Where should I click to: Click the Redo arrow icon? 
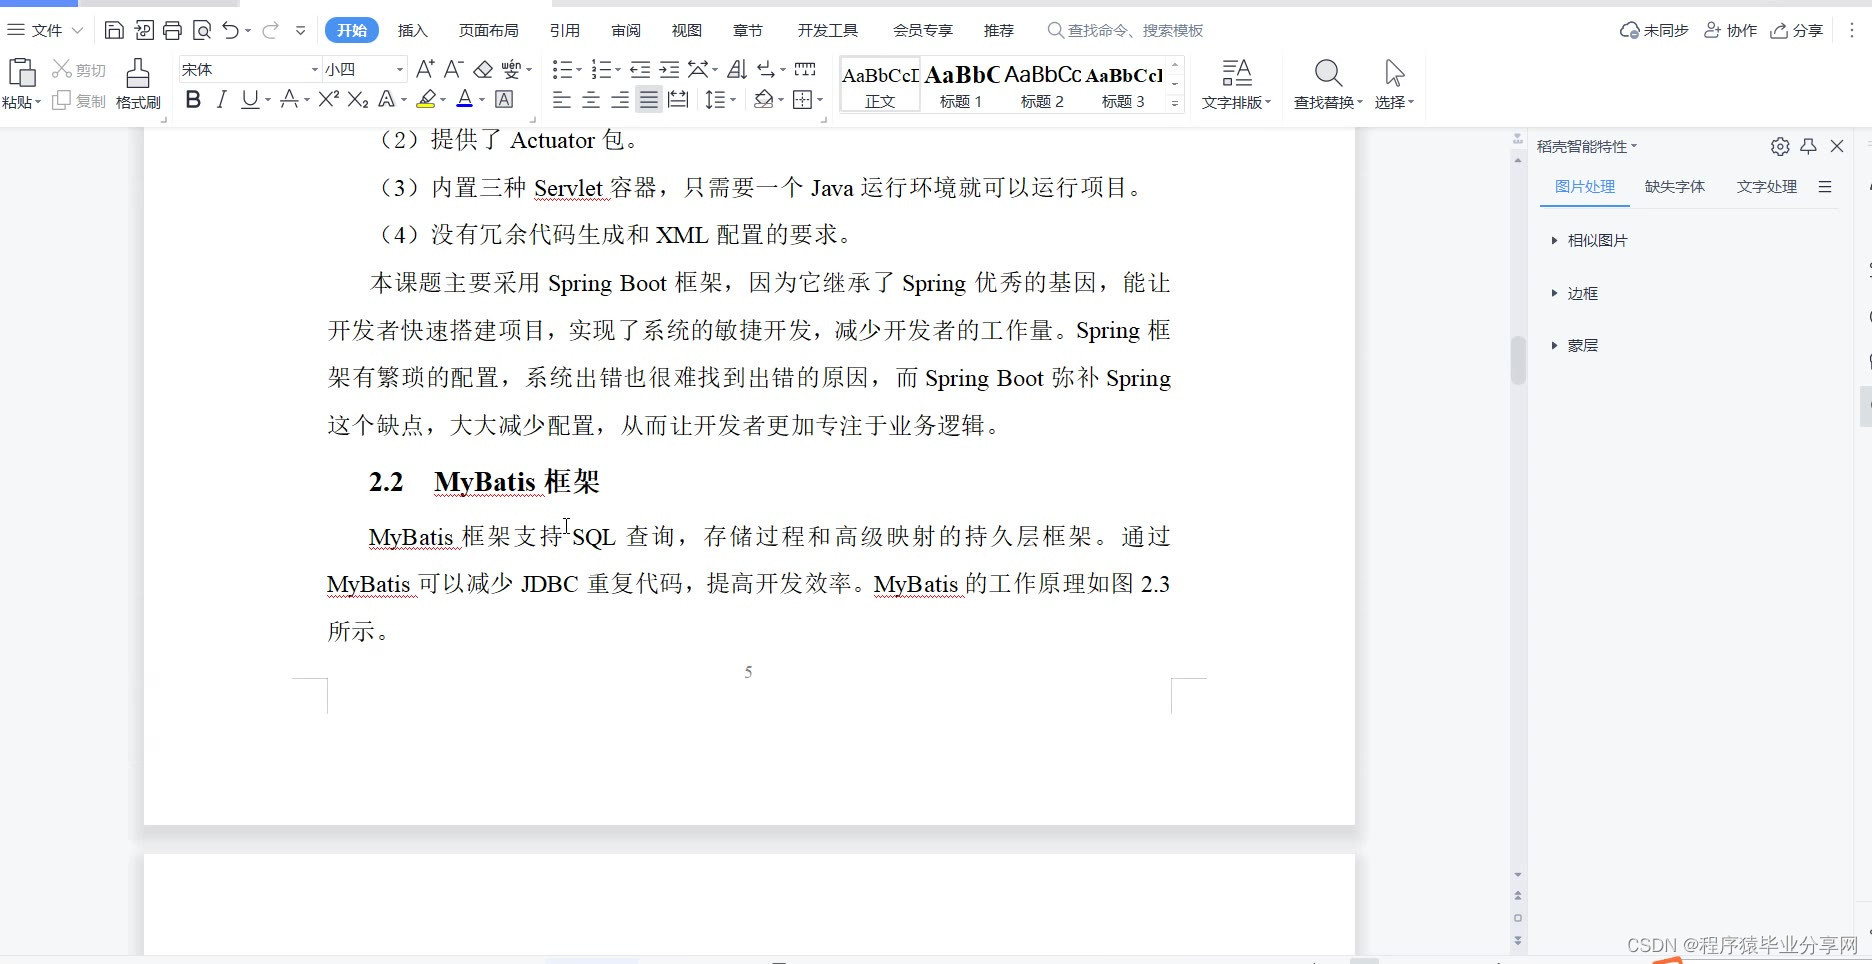(270, 30)
